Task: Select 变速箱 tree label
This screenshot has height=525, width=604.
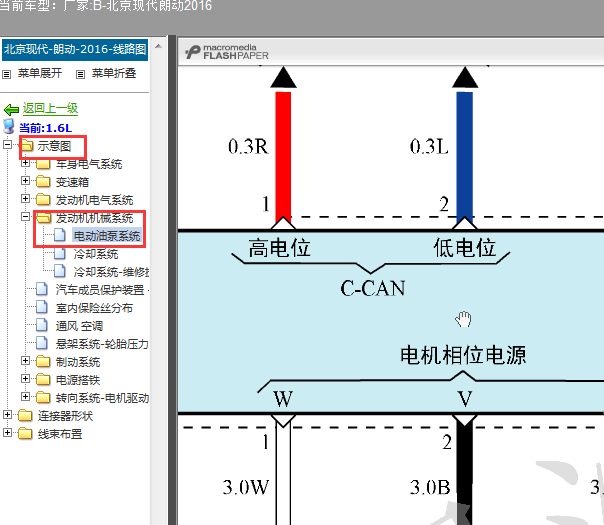Action: click(72, 182)
